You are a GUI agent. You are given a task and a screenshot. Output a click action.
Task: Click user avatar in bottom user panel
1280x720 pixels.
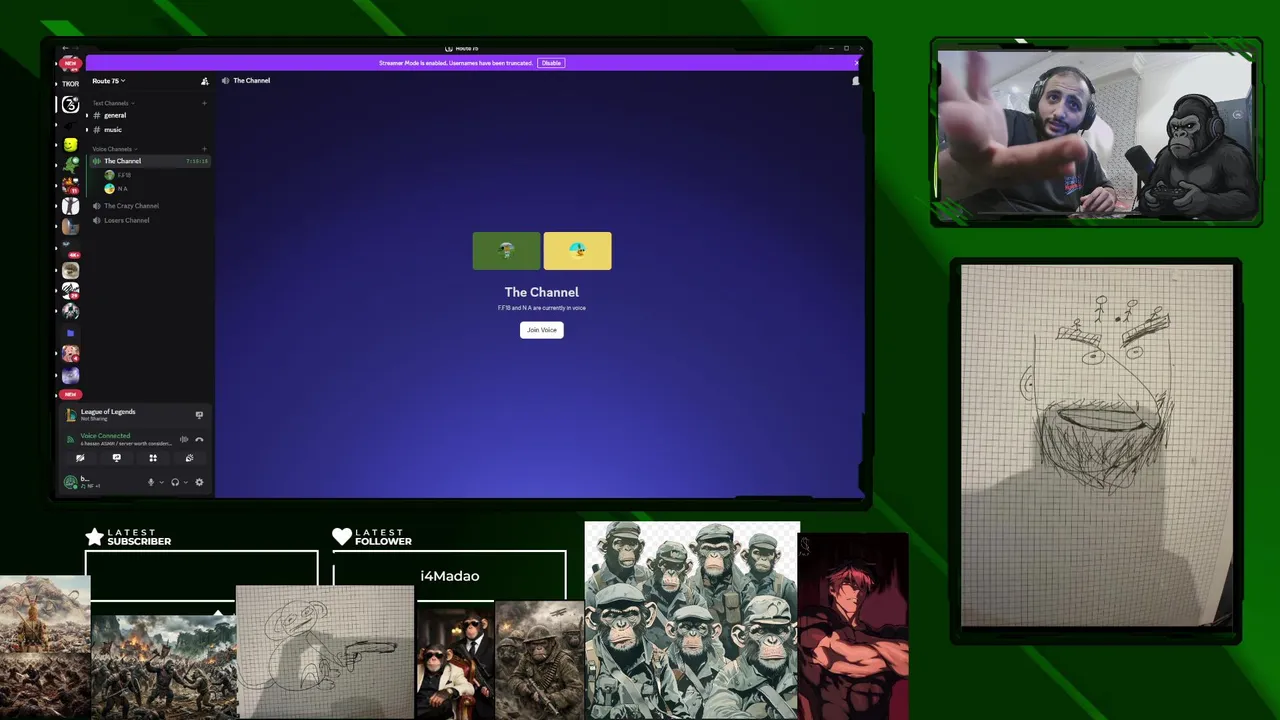[70, 482]
